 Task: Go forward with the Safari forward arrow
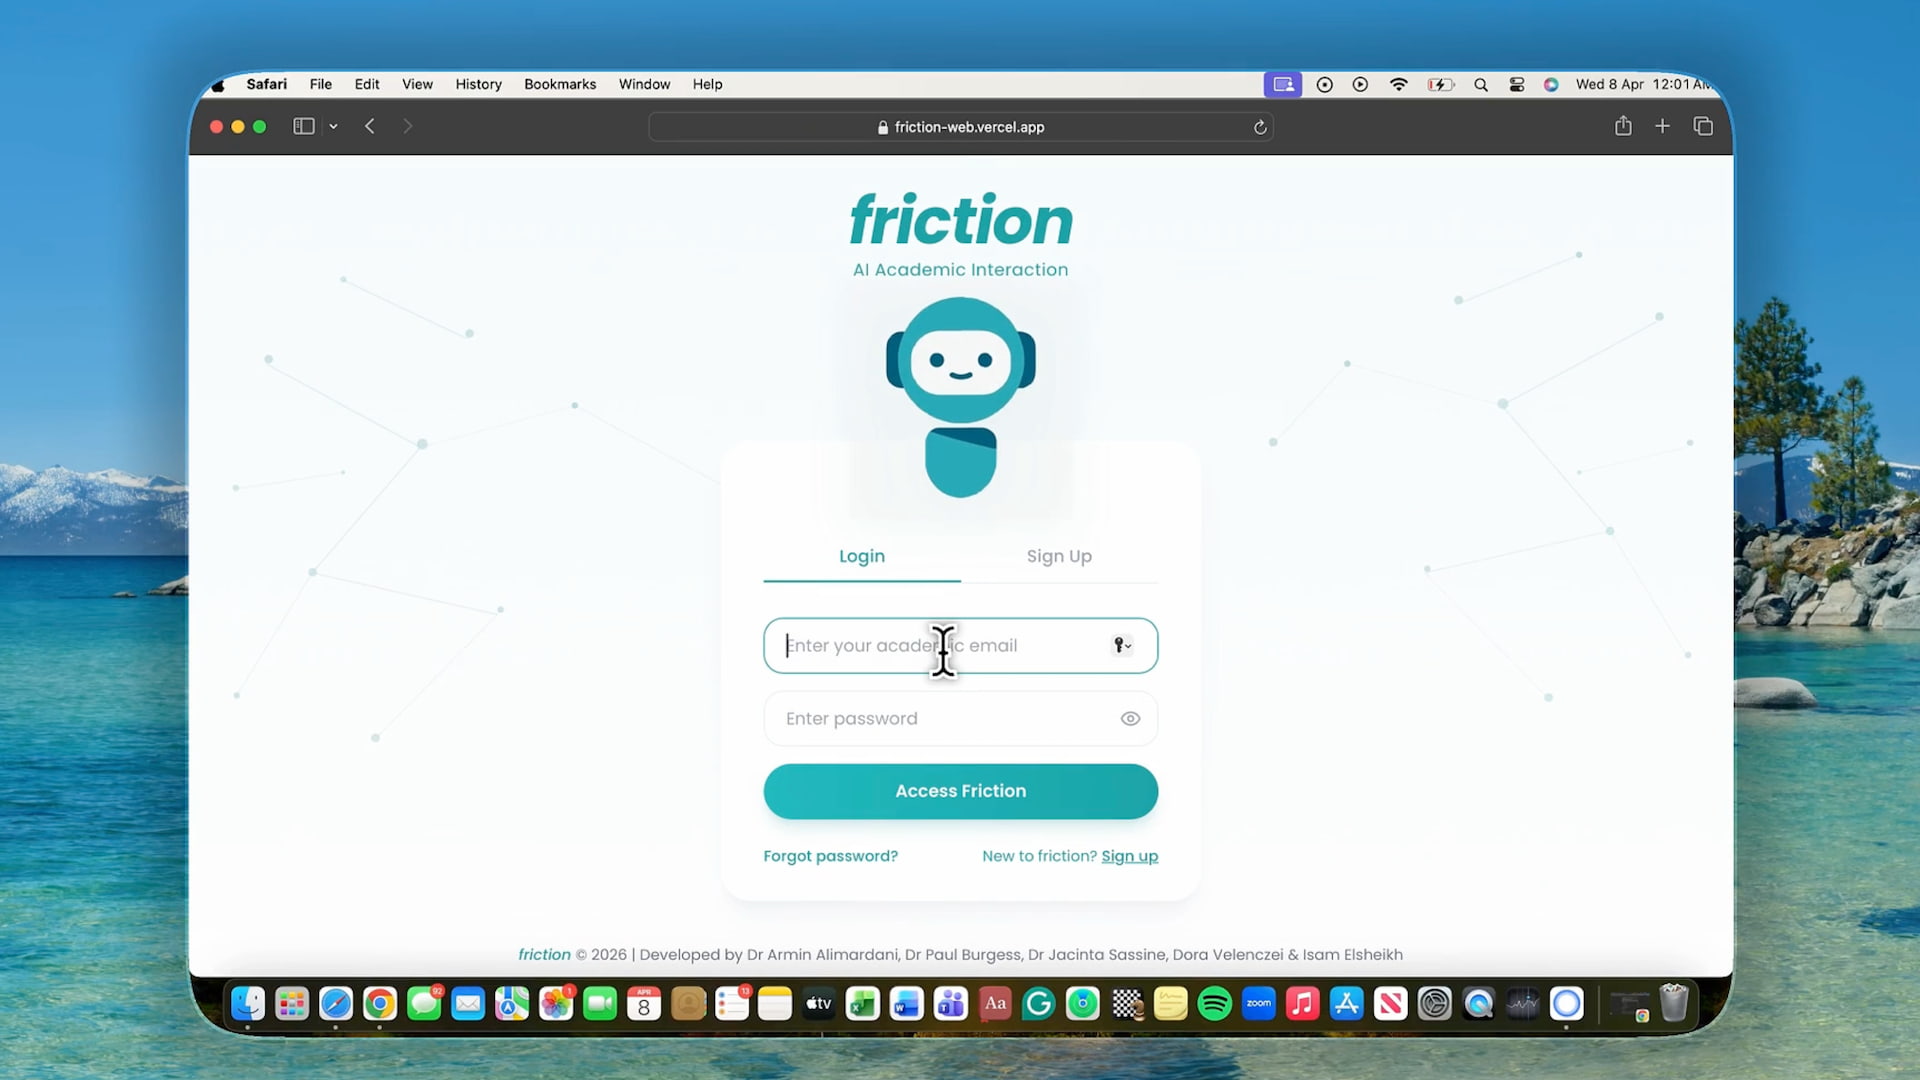click(x=407, y=126)
